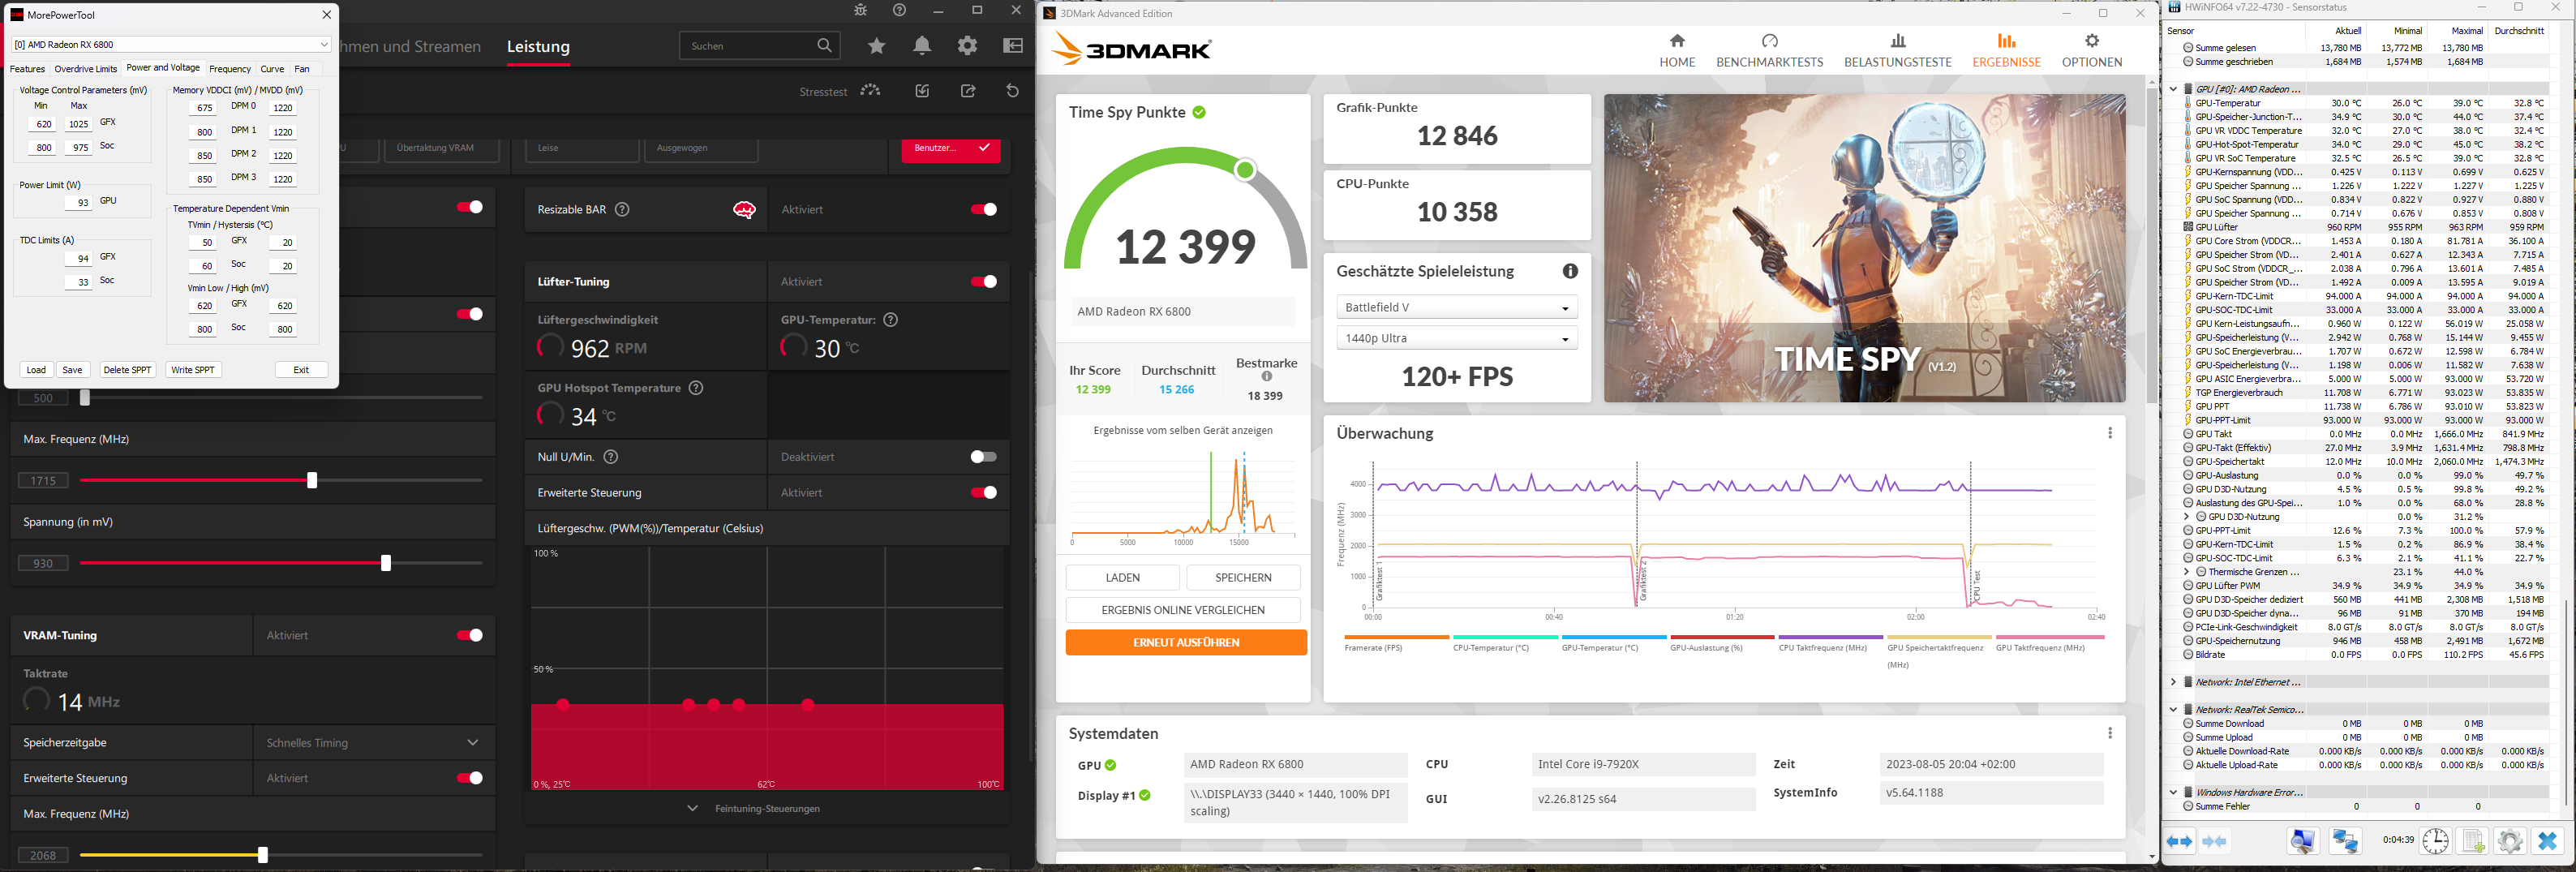Open 3DMark OPTIONEN gear
The height and width of the screenshot is (872, 2576).
click(2092, 50)
